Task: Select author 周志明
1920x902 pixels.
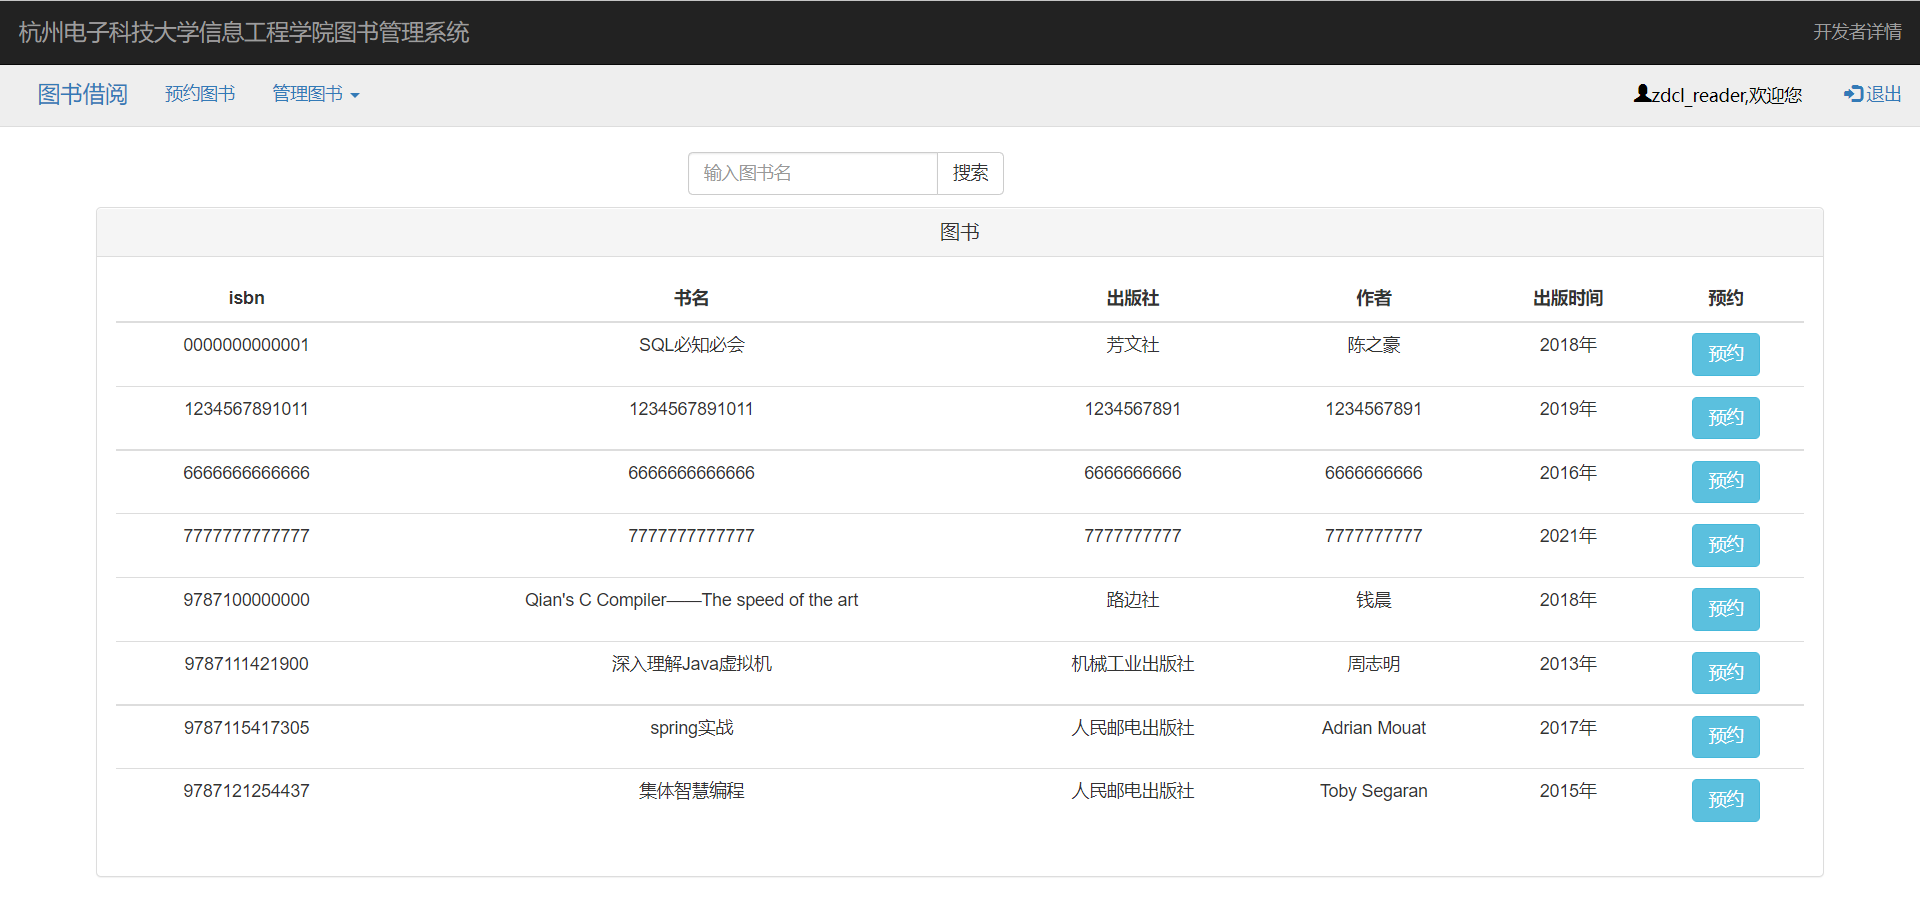Action: pyautogui.click(x=1373, y=664)
